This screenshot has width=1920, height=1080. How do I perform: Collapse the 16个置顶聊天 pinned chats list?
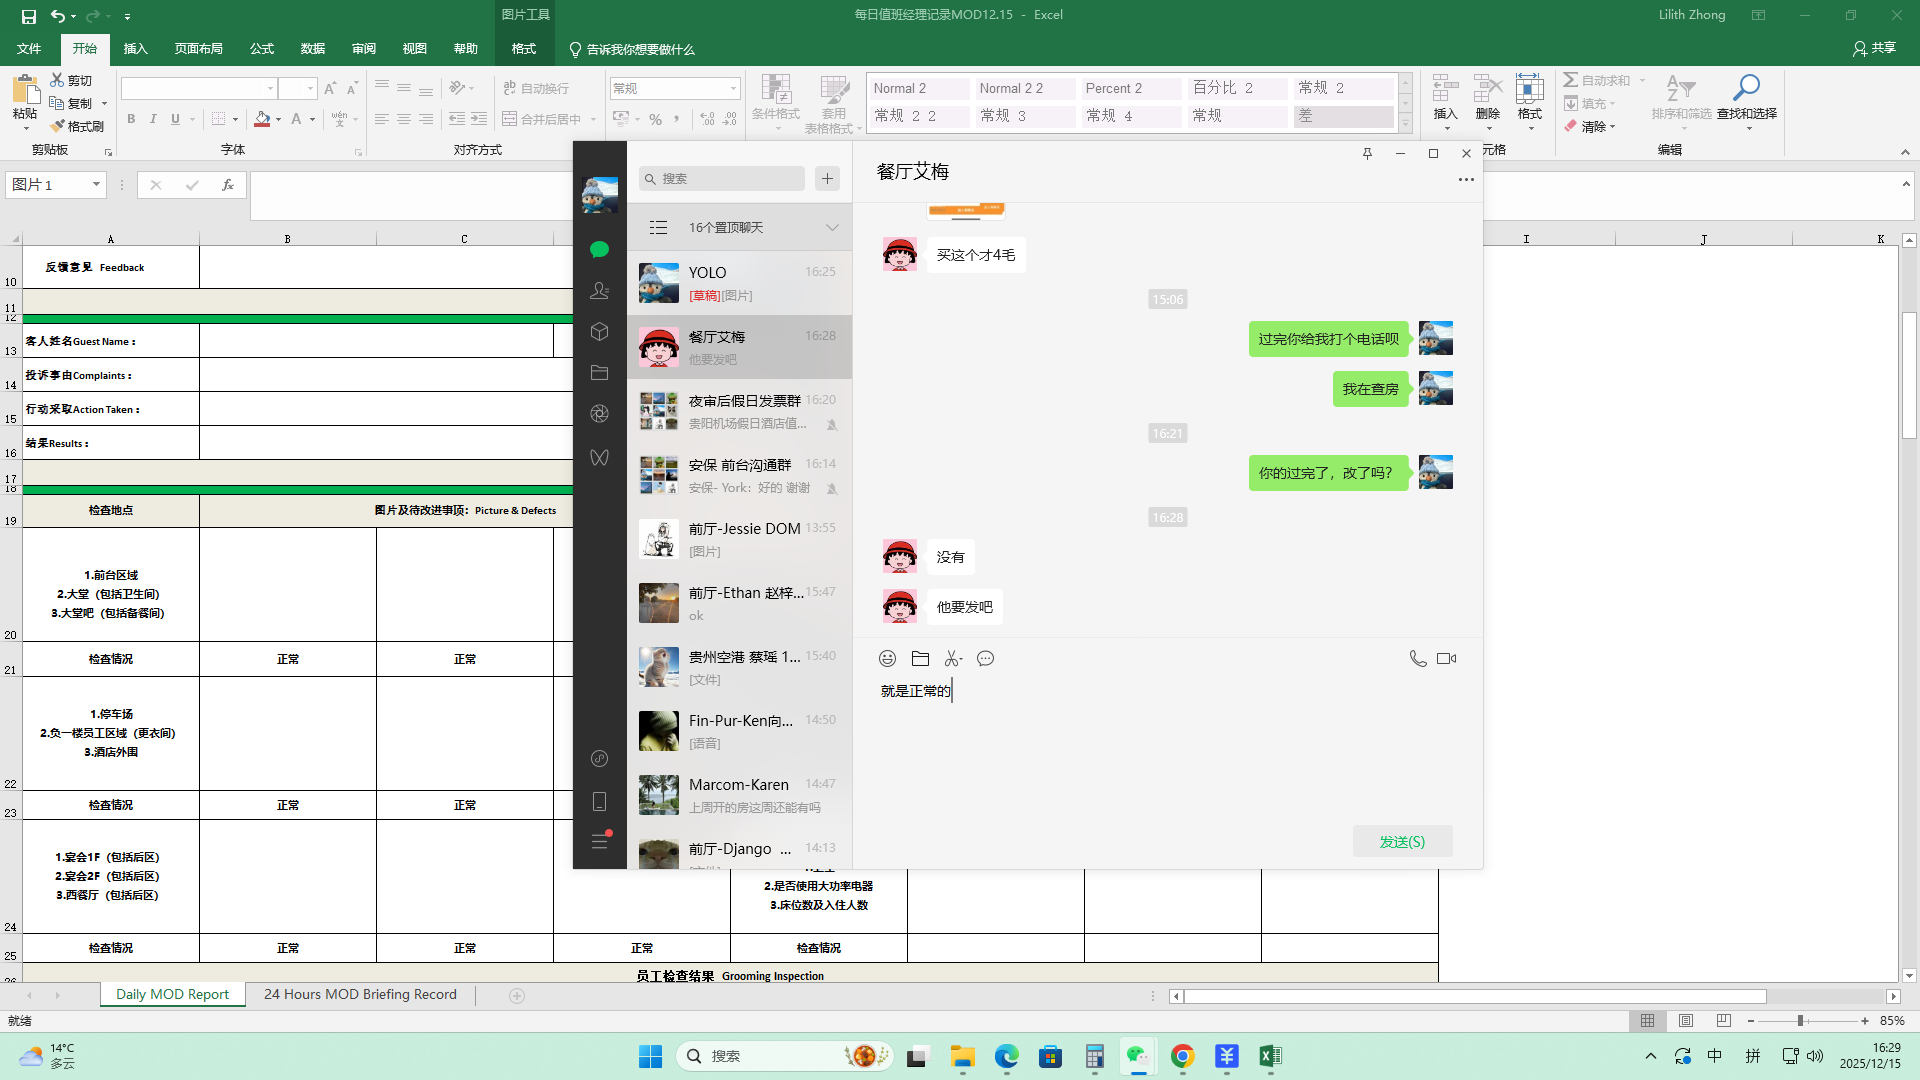click(x=832, y=227)
